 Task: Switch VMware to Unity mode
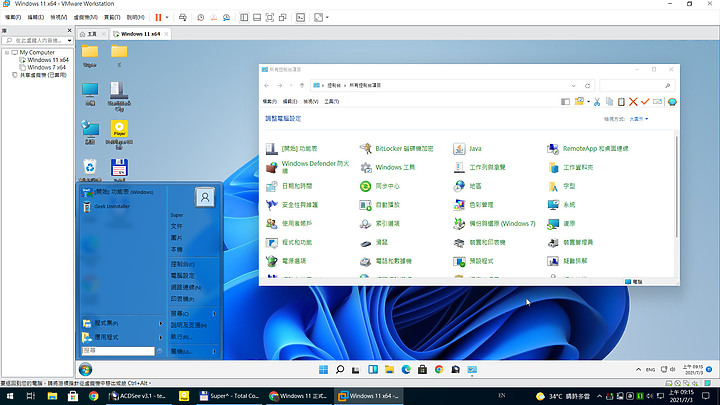click(x=282, y=17)
